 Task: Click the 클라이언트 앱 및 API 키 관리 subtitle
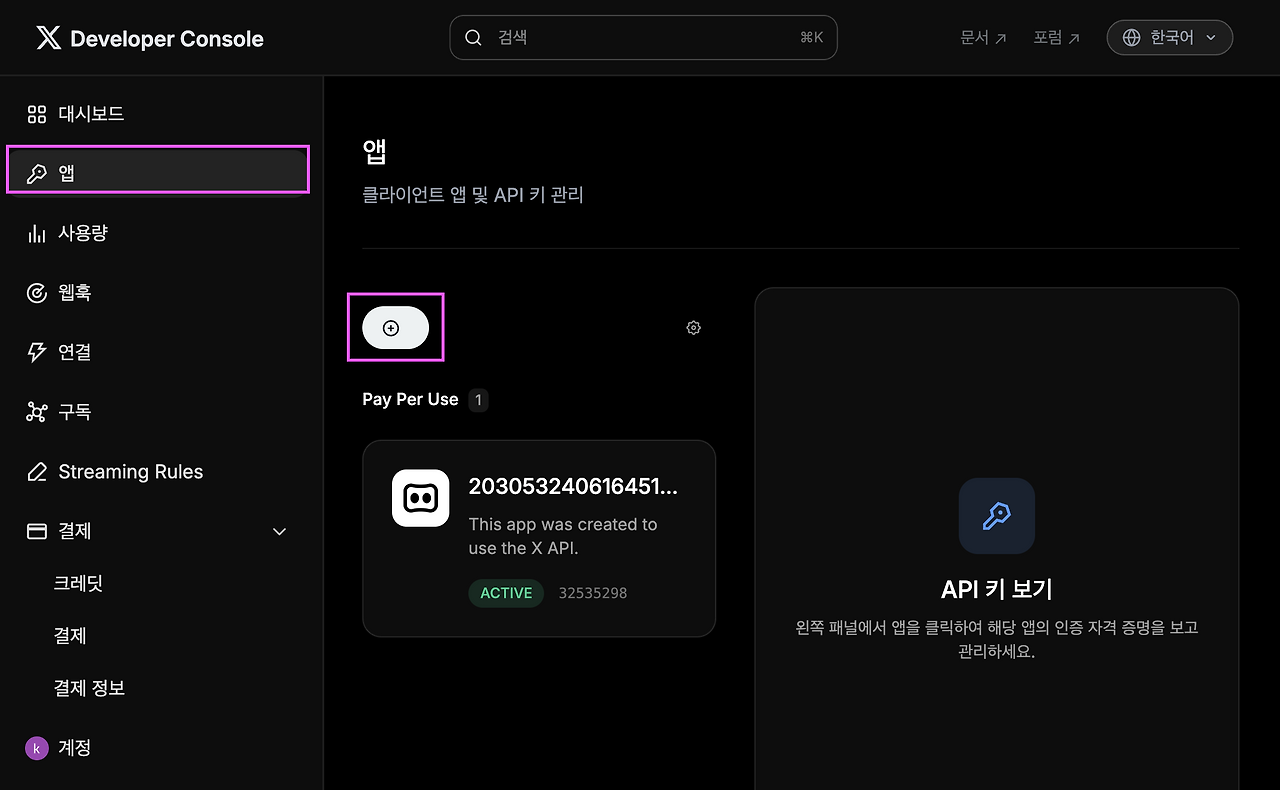coord(473,195)
